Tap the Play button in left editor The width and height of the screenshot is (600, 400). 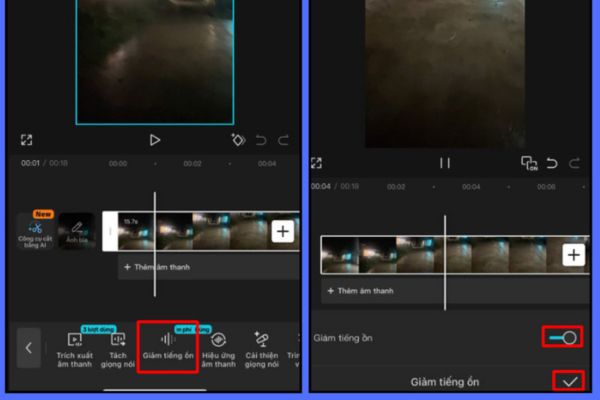coord(154,140)
